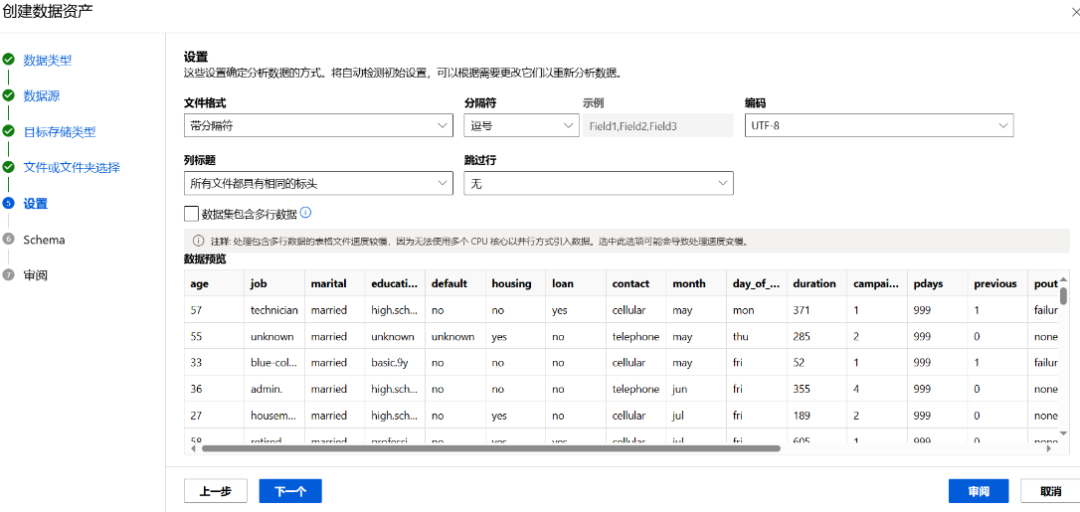Screen dimensions: 1080x512
Task: Go to the 目标存储类型 step
Action: 59,132
